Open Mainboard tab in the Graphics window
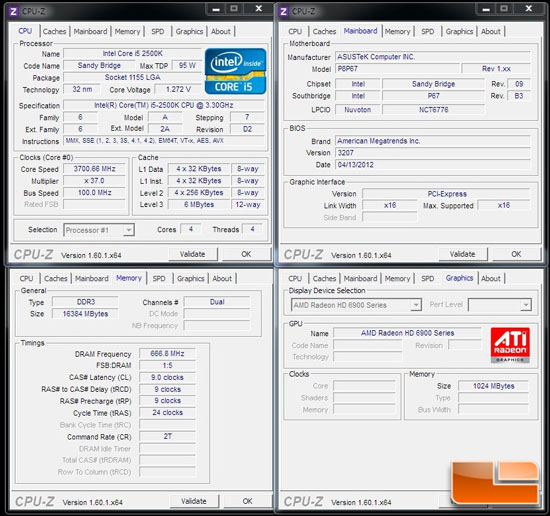The image size is (550, 516). pyautogui.click(x=360, y=279)
